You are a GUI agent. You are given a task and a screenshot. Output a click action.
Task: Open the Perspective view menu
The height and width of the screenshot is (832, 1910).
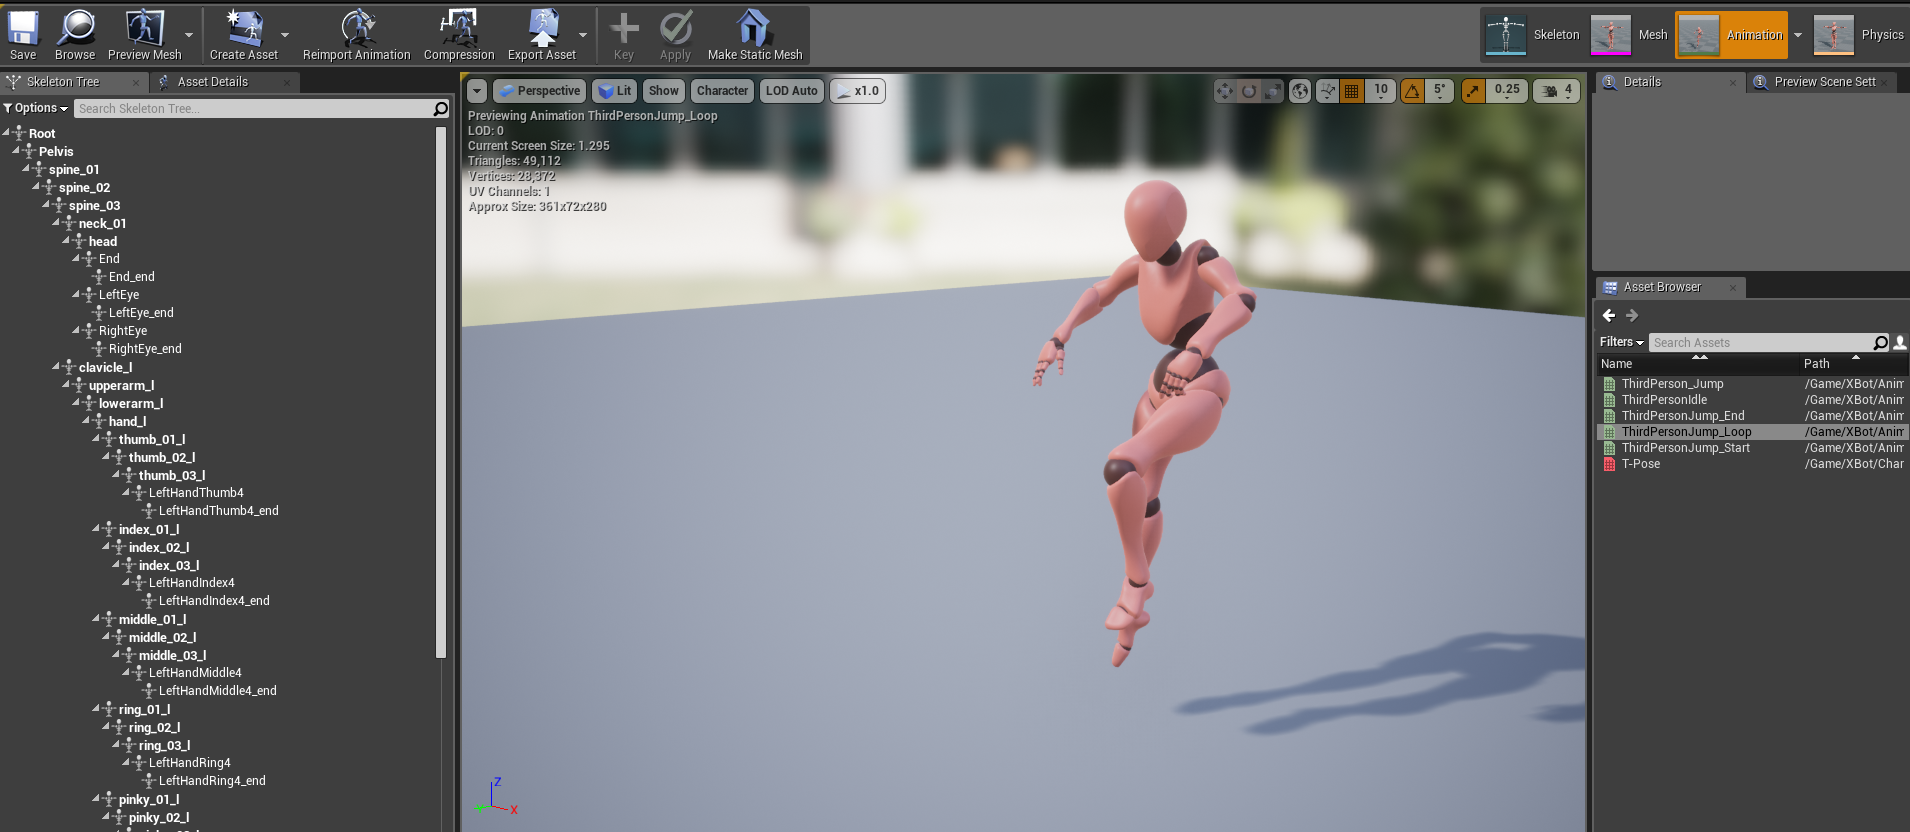tap(539, 91)
